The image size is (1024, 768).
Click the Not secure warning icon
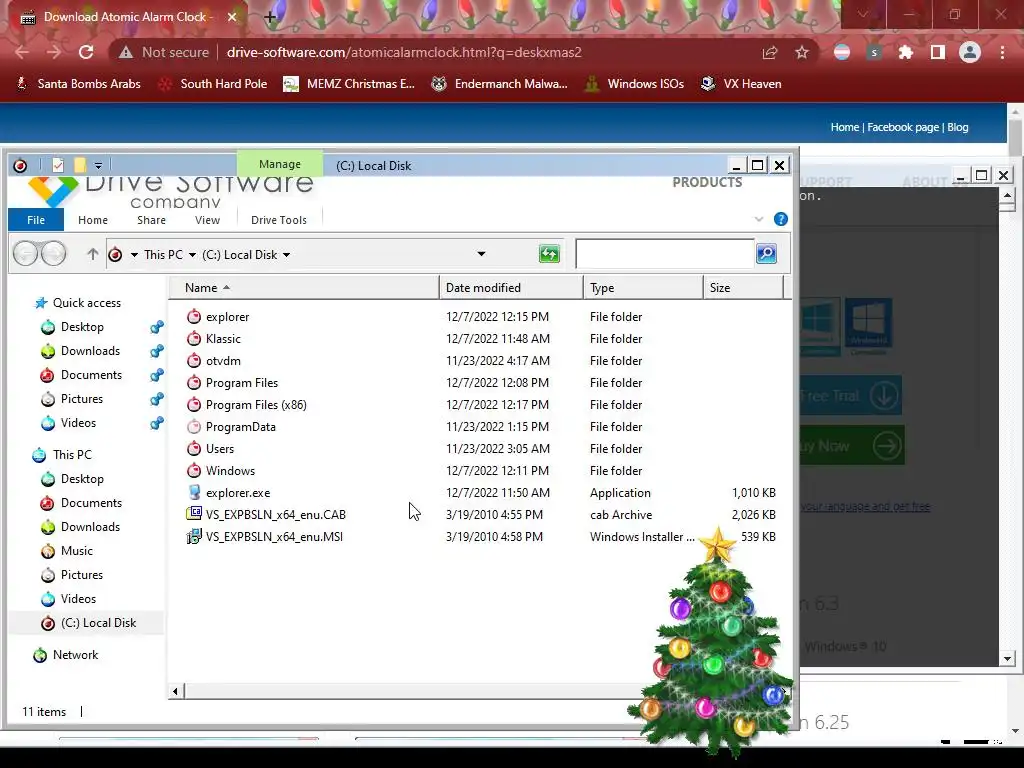point(126,52)
